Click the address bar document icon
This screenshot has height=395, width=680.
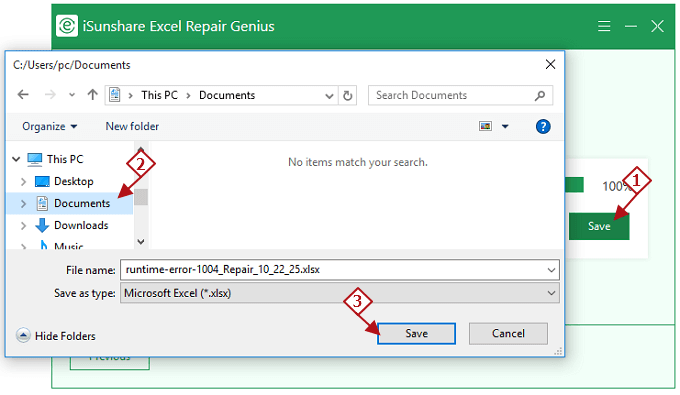pyautogui.click(x=114, y=95)
